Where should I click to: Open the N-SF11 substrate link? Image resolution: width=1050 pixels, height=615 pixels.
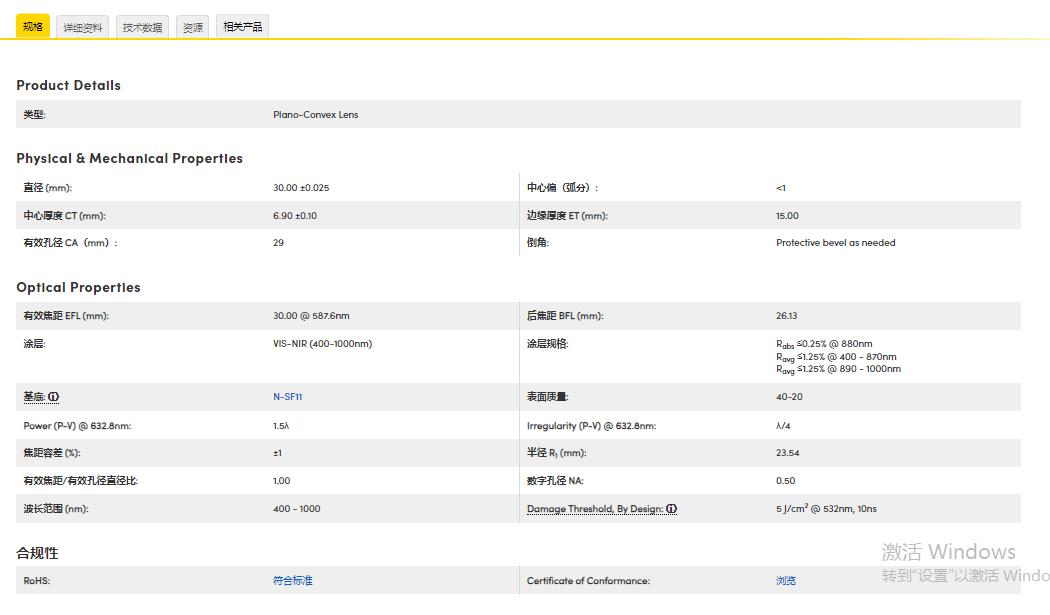click(x=287, y=397)
